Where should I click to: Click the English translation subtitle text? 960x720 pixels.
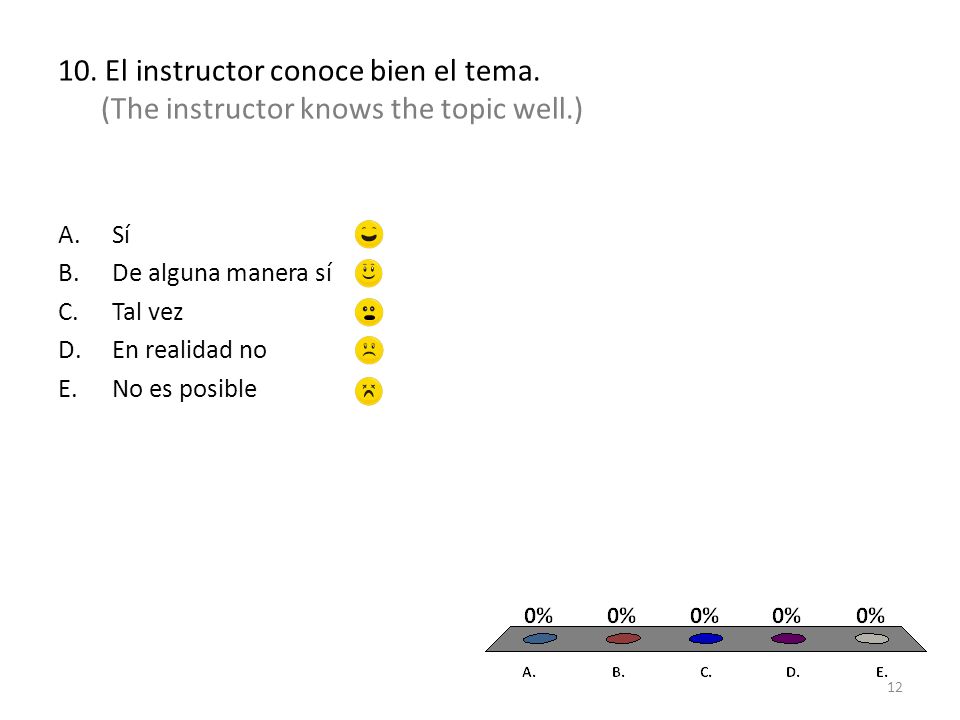[x=342, y=109]
